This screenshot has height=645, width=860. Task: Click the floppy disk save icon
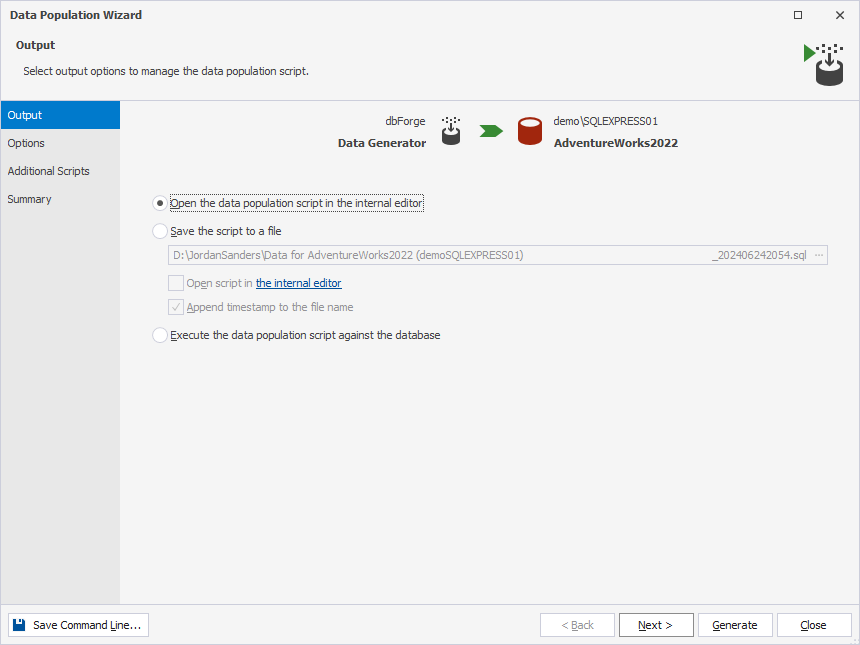[19, 625]
